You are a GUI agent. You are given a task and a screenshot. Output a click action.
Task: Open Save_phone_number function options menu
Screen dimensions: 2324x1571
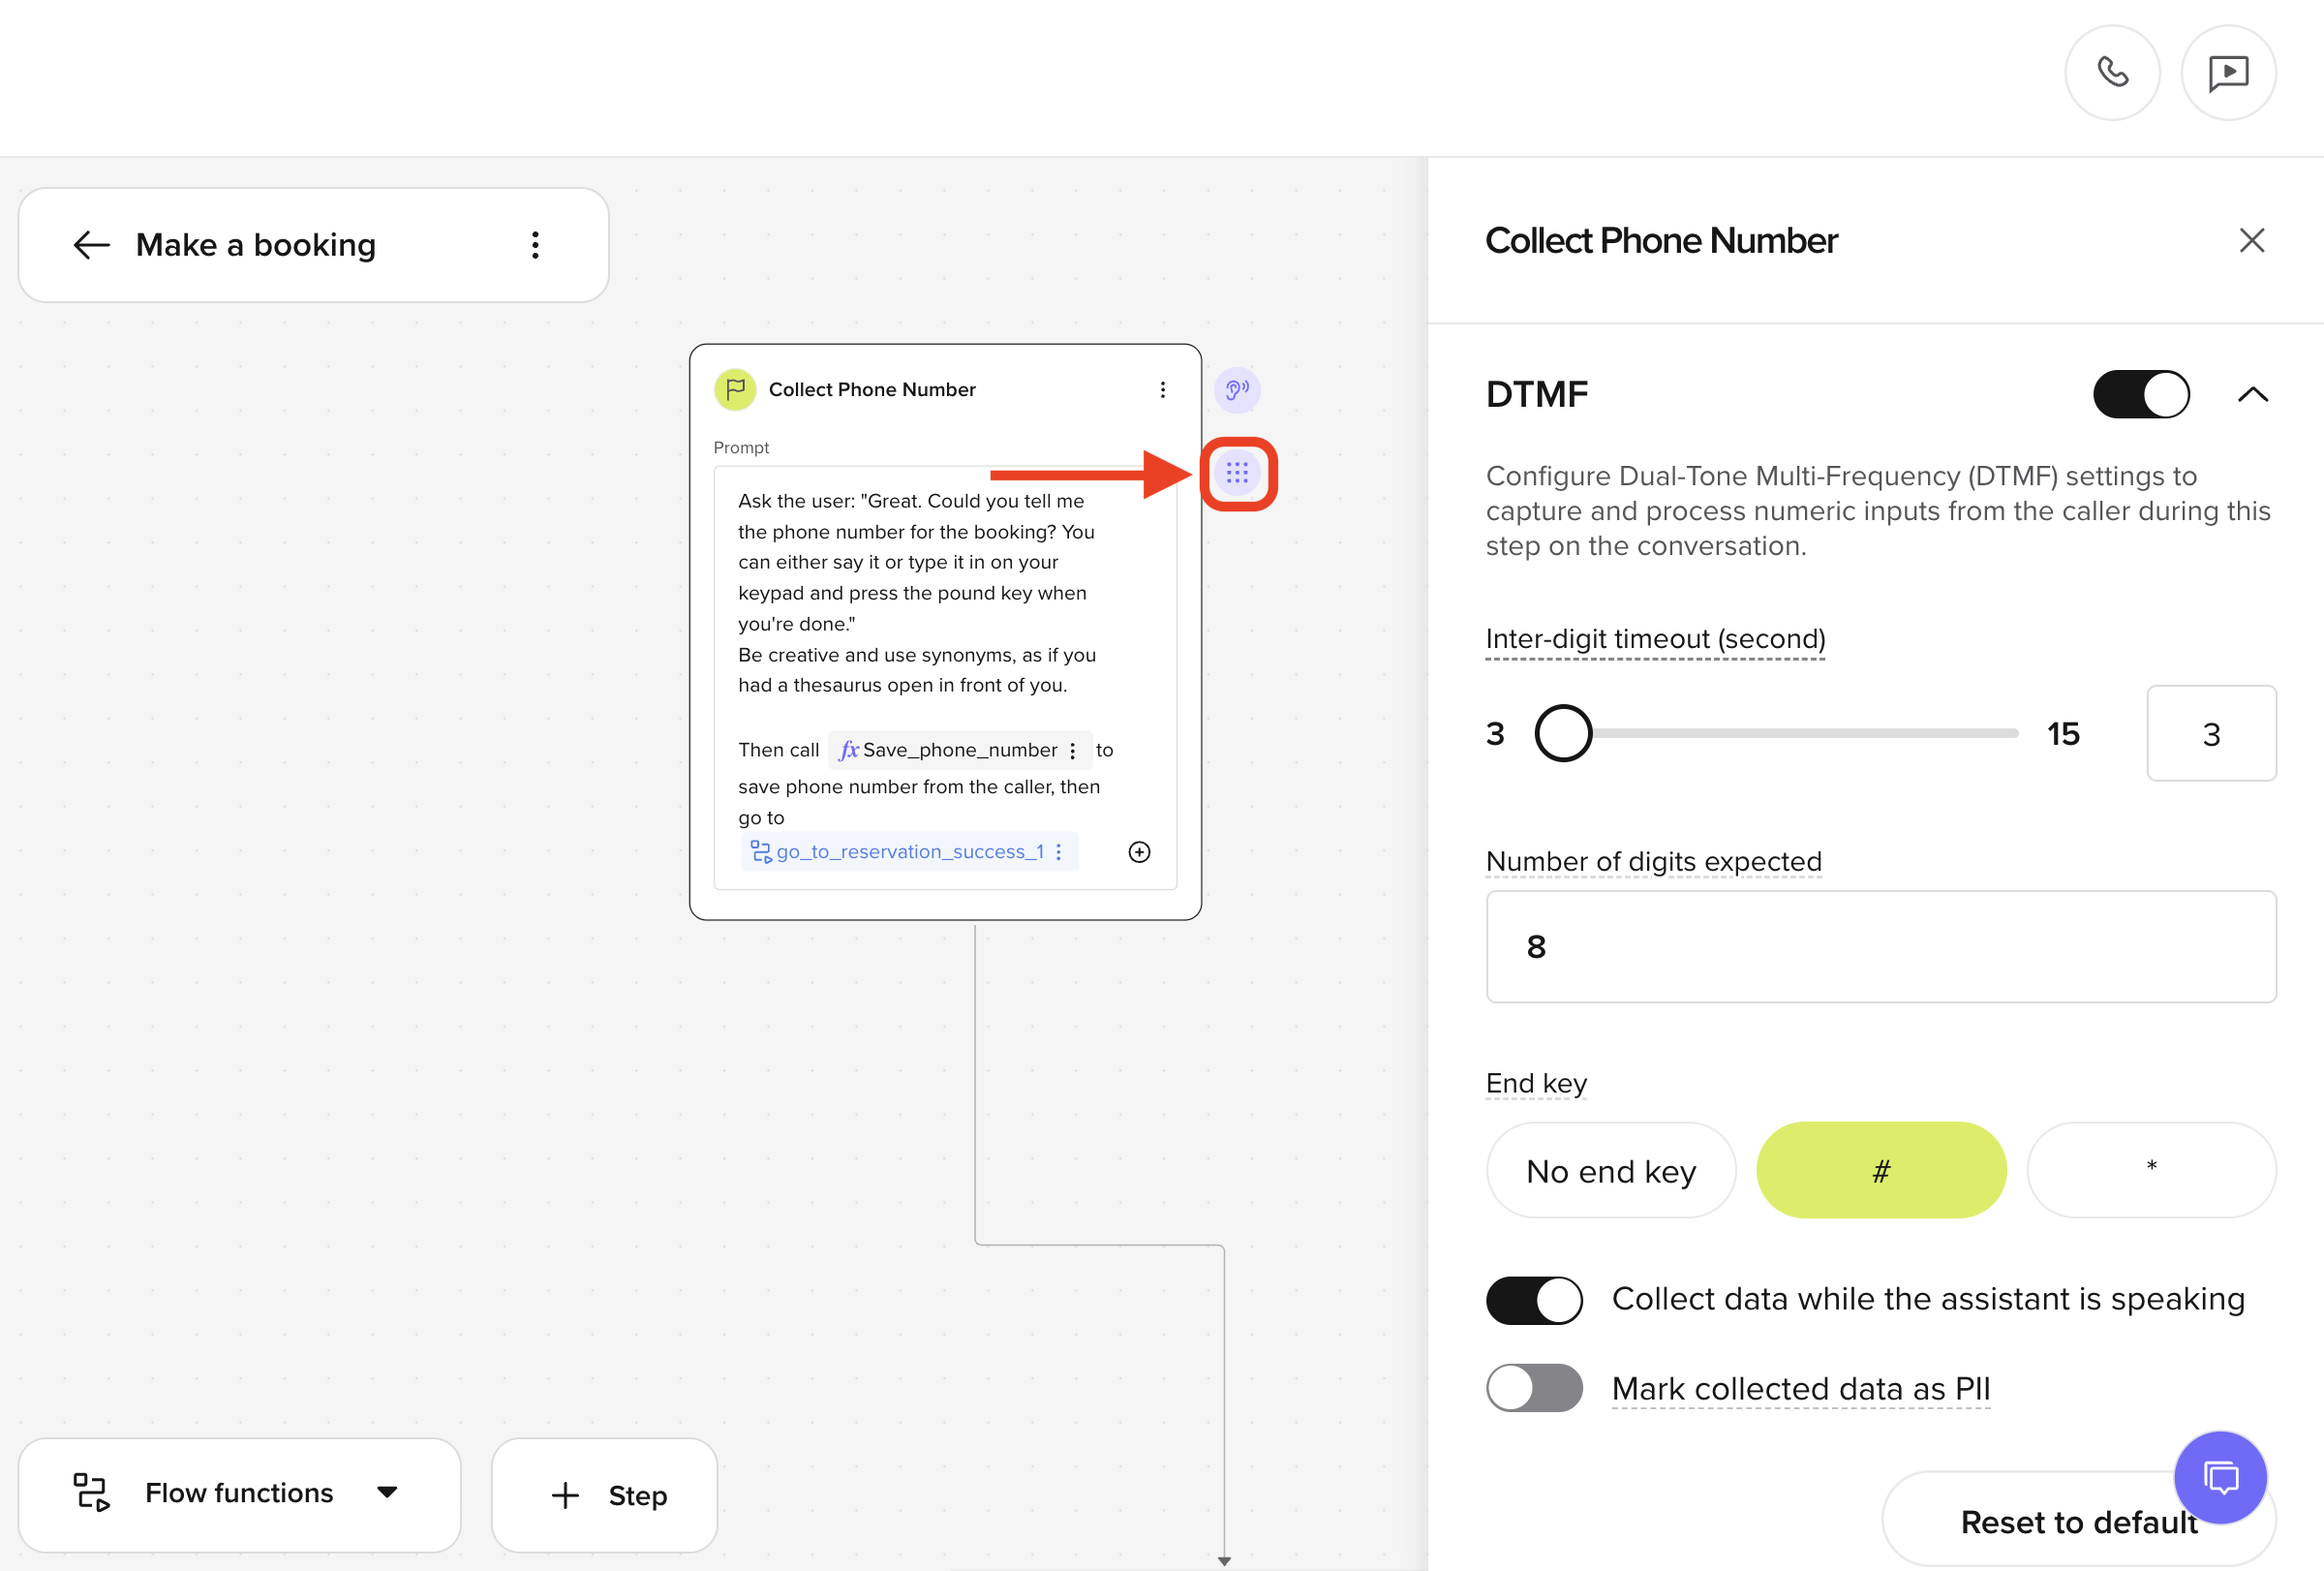1073,751
